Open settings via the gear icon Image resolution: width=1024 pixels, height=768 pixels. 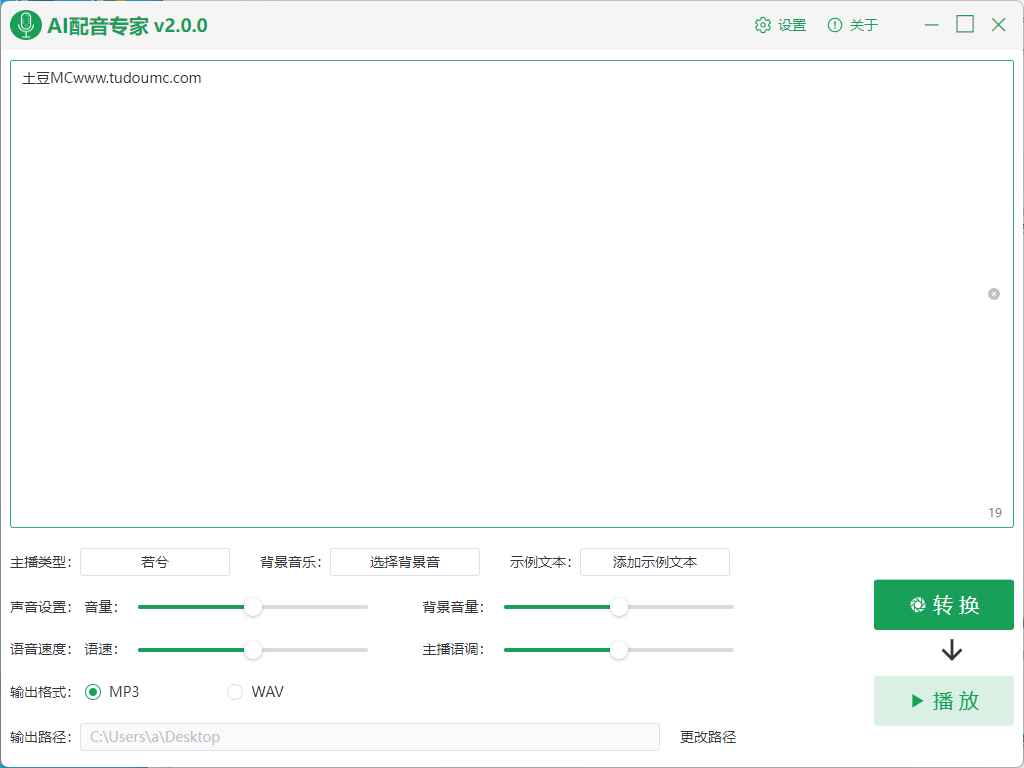(762, 24)
